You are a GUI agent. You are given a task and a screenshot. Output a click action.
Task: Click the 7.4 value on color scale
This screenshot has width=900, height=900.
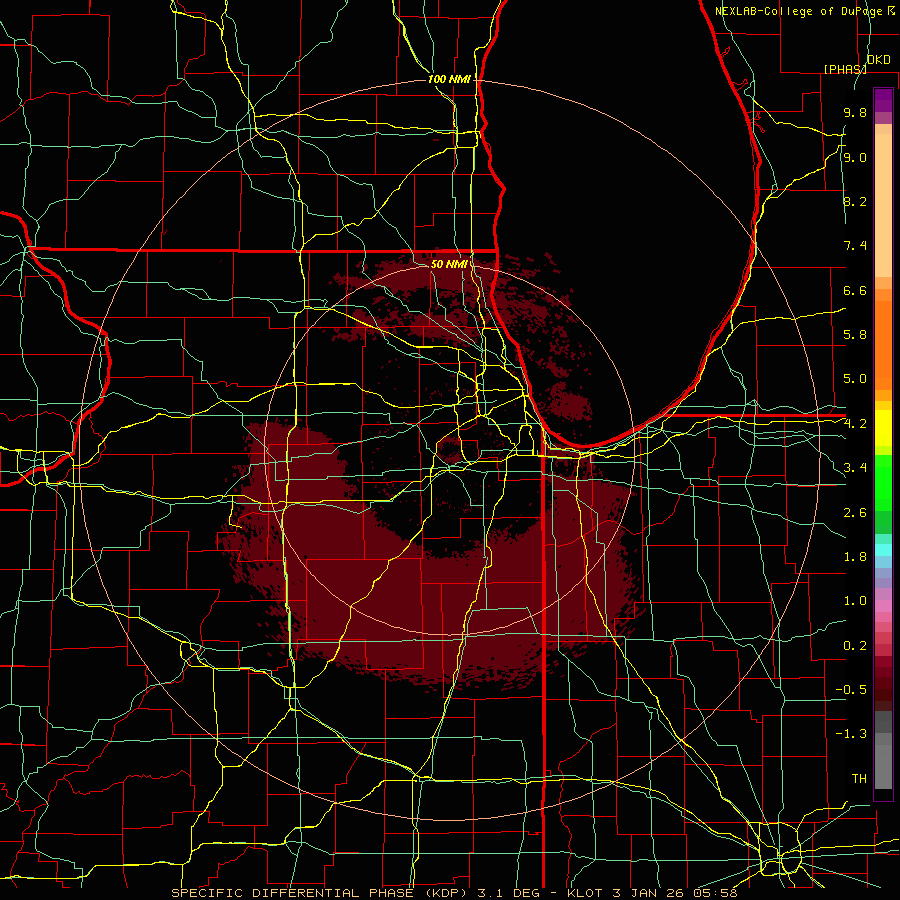[x=855, y=246]
